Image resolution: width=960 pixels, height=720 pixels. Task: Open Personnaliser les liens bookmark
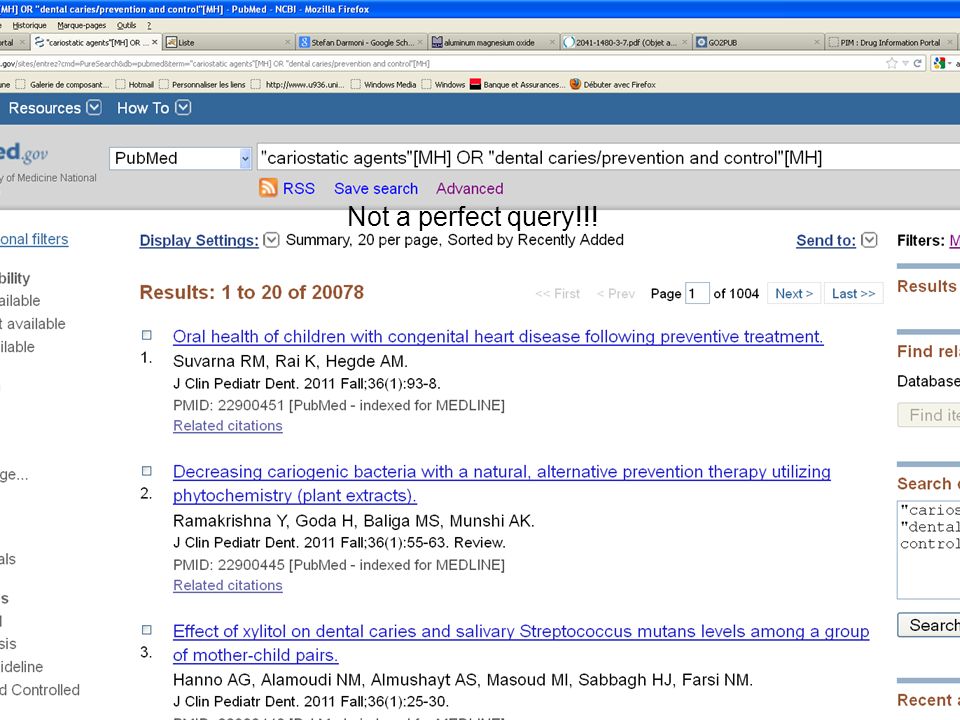pos(202,84)
